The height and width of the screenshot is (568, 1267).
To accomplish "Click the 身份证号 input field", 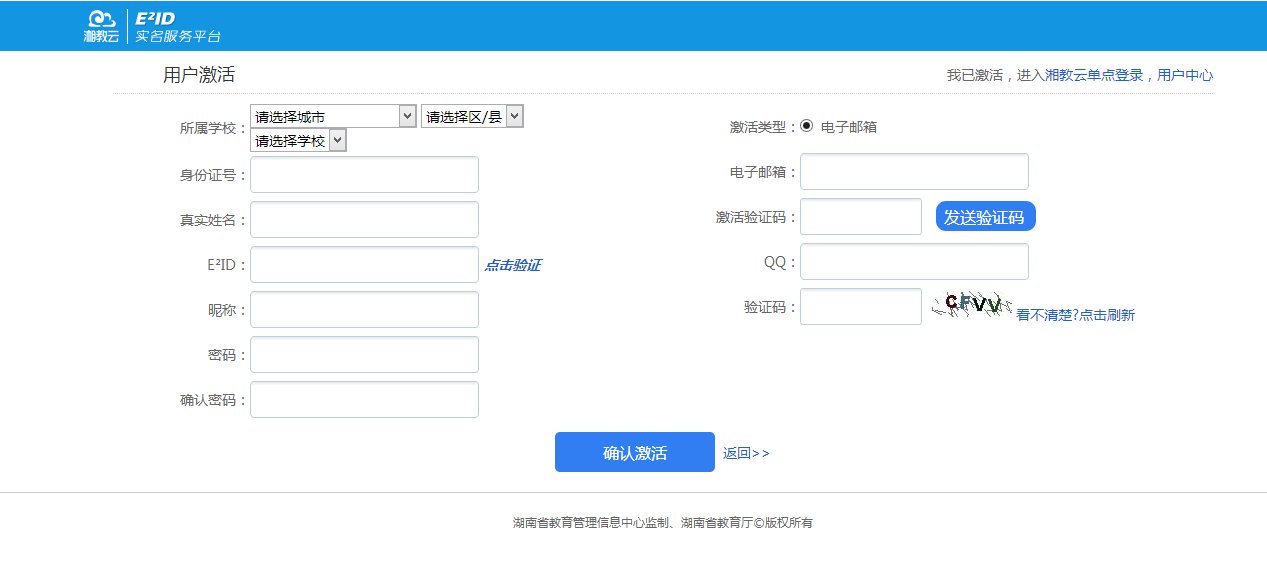I will [x=364, y=174].
